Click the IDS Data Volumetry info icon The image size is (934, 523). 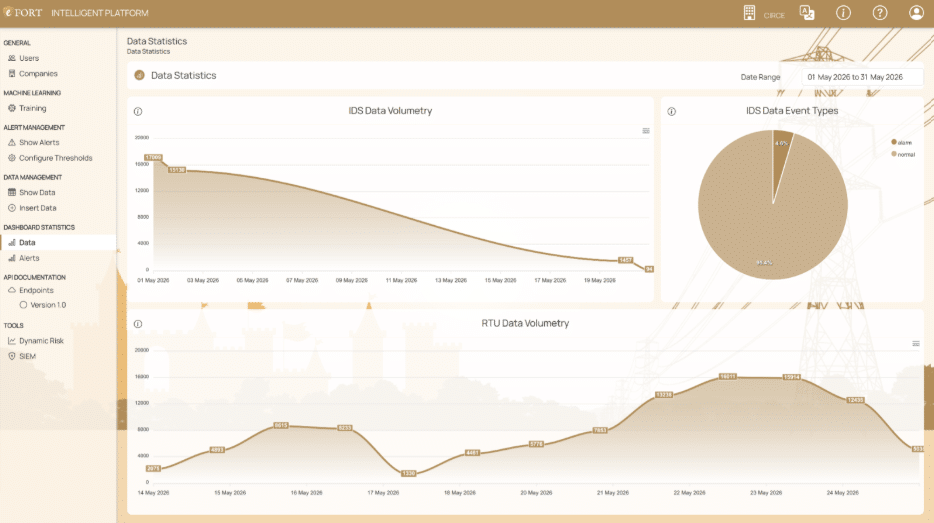pos(138,111)
